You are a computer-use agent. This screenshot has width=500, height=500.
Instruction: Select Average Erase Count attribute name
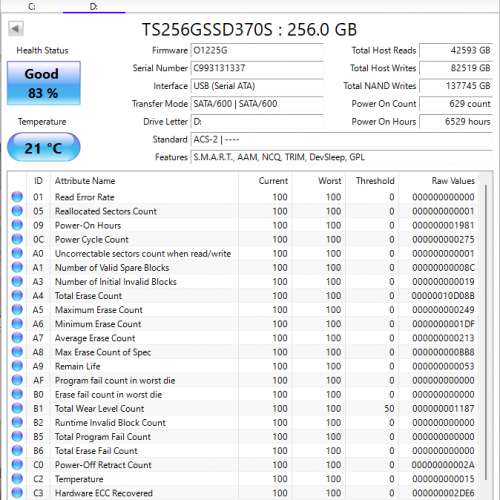(95, 338)
